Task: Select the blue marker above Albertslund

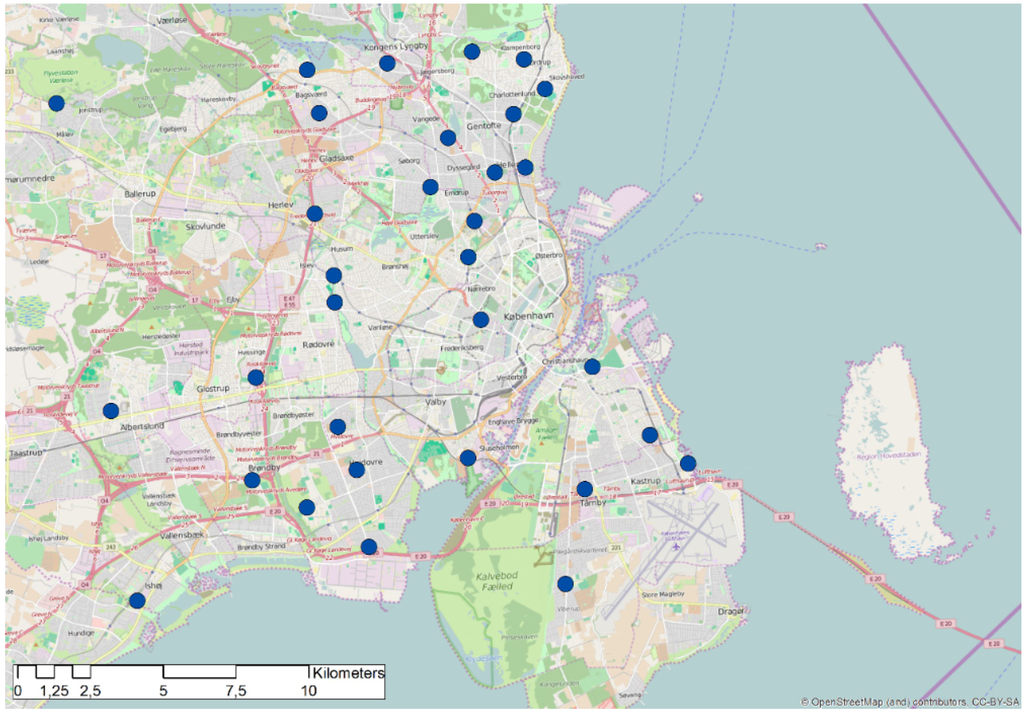Action: coord(111,410)
